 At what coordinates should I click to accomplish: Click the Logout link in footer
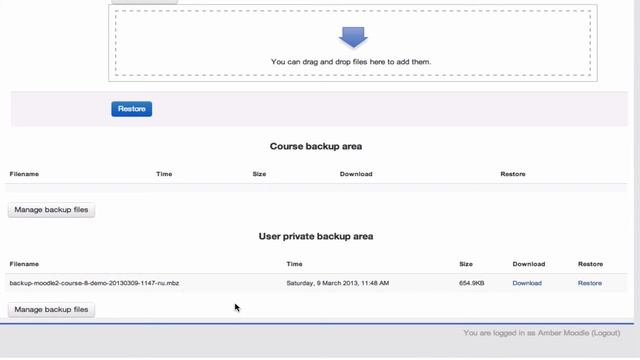[606, 333]
